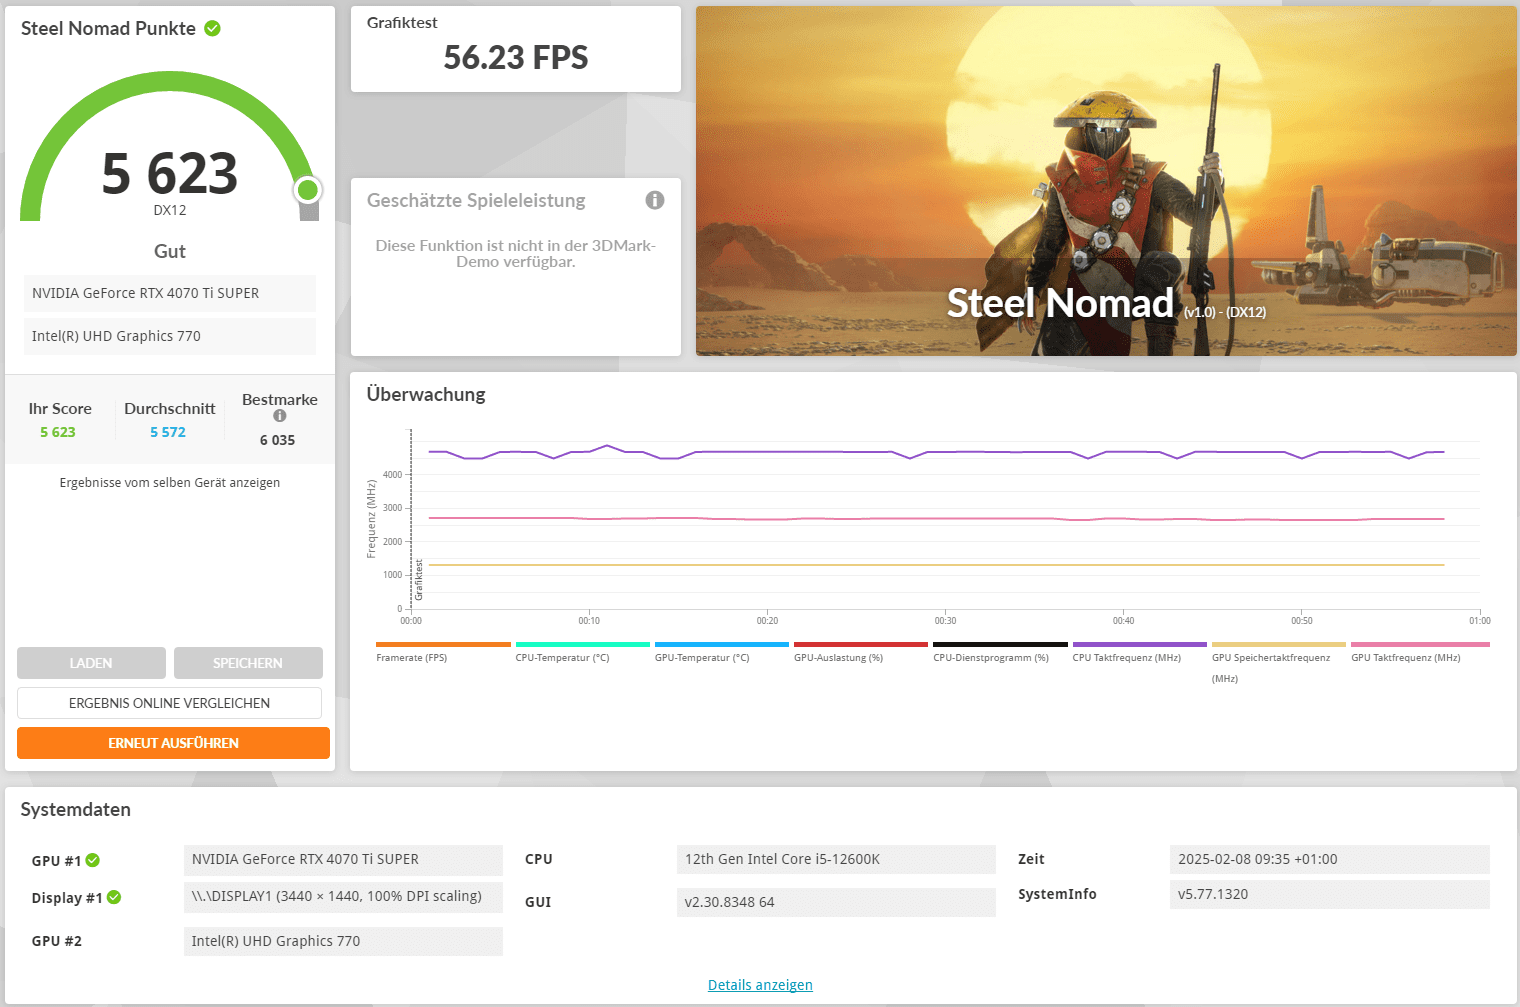This screenshot has width=1520, height=1007.
Task: Click the green score gauge indicator knob
Action: click(x=308, y=189)
